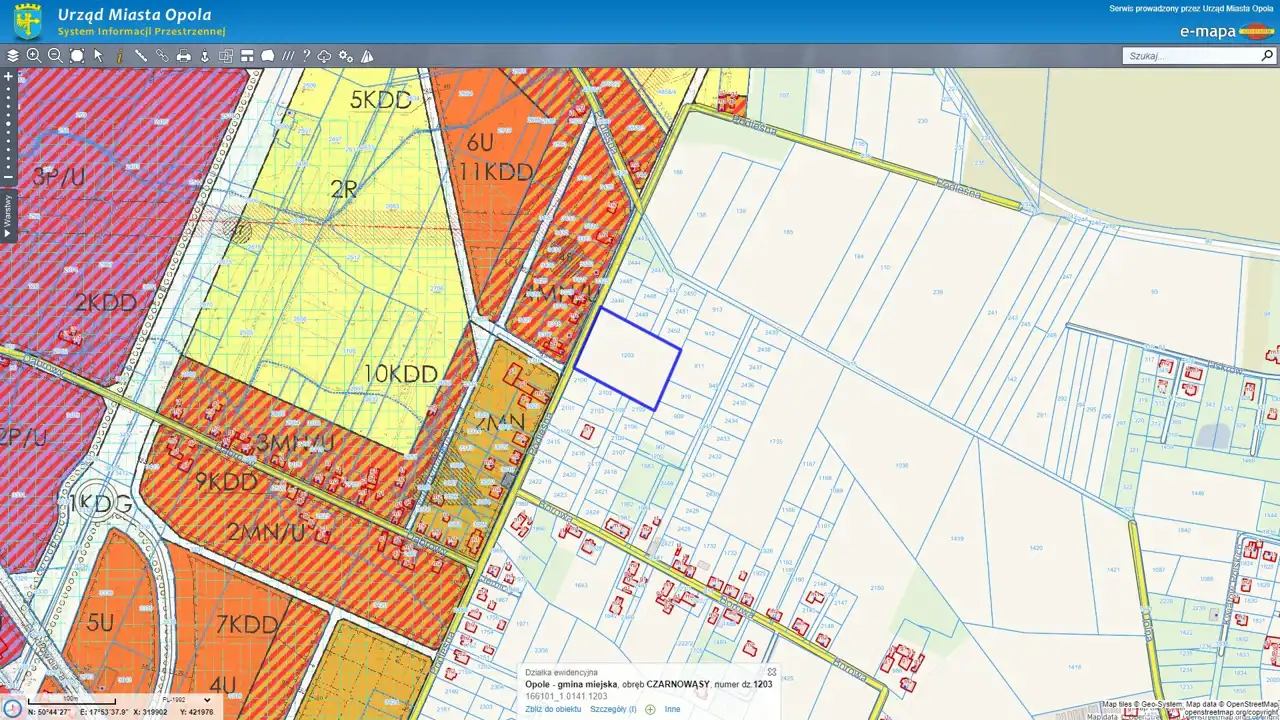Click the green plus icon in popup
Screen dimensions: 1280x720
click(650, 709)
